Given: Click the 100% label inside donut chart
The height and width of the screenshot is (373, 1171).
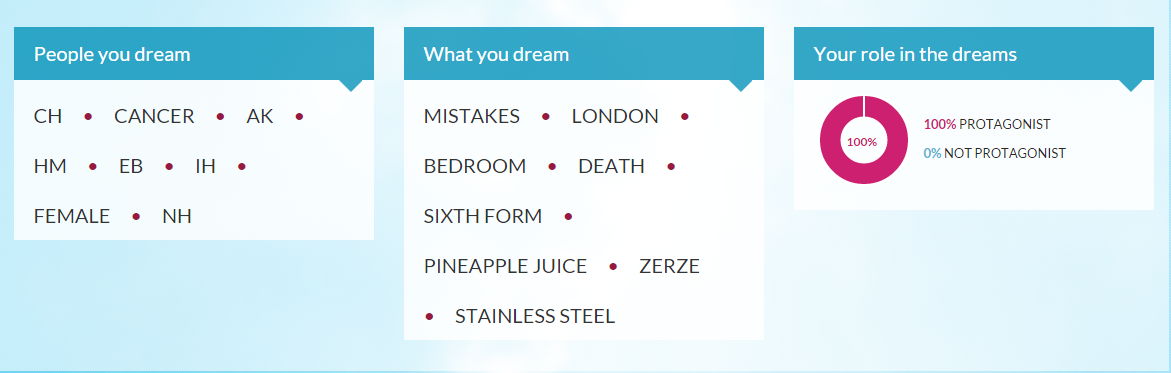Looking at the screenshot, I should click(862, 142).
